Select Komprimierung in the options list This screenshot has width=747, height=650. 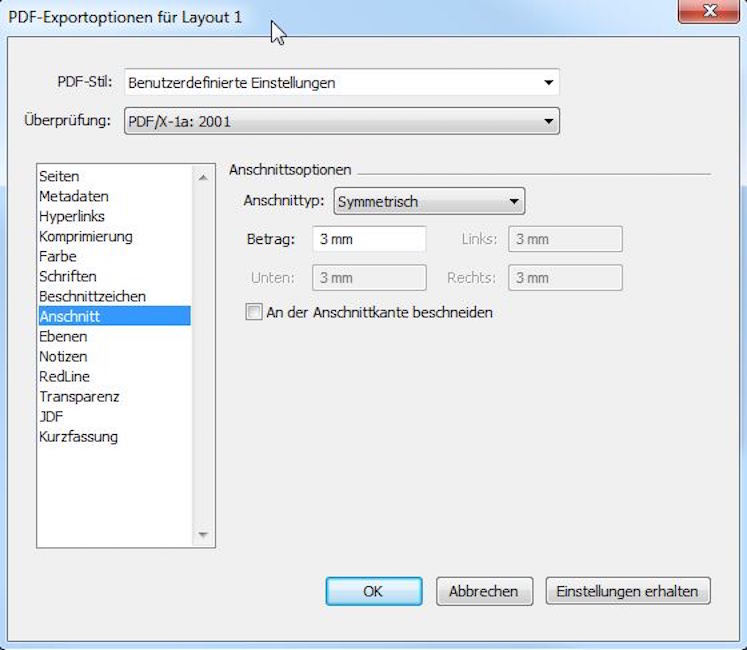(114, 236)
